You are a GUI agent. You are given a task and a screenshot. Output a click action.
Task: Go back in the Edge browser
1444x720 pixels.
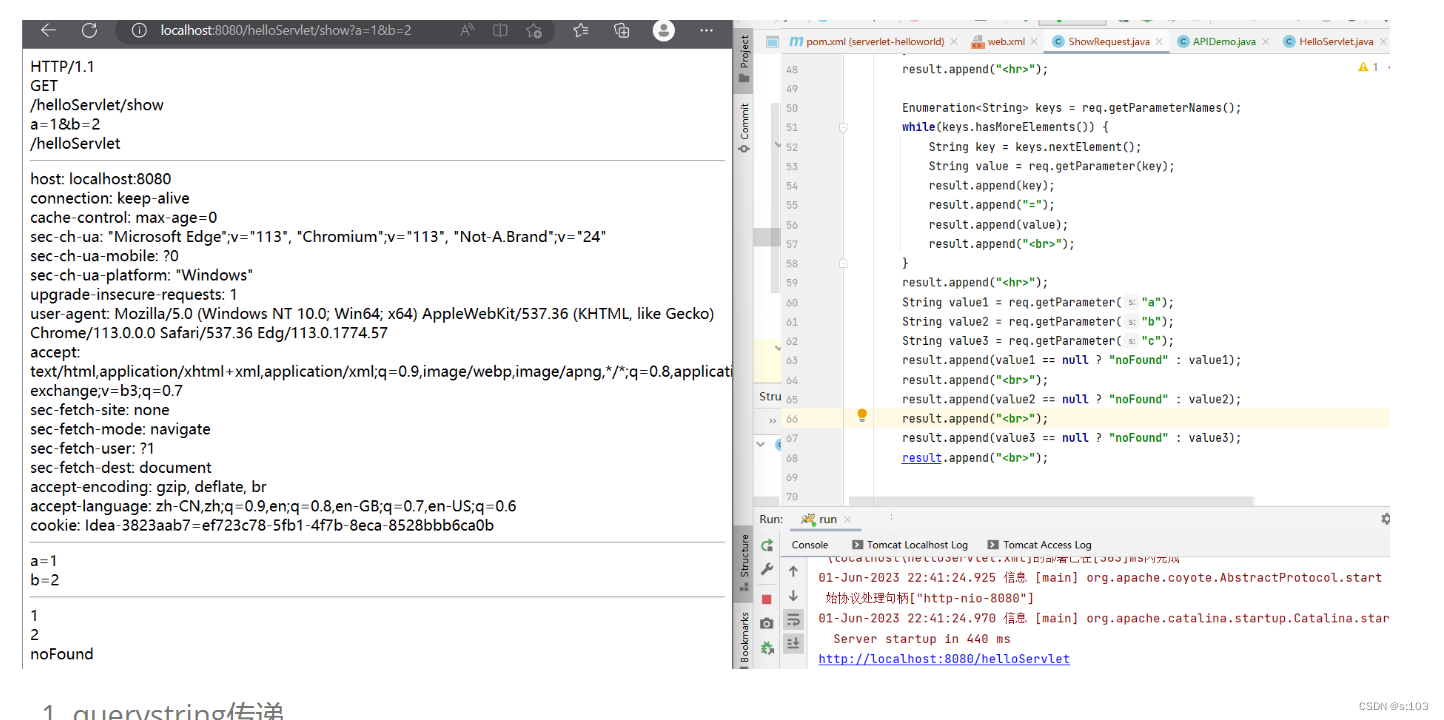pyautogui.click(x=48, y=31)
